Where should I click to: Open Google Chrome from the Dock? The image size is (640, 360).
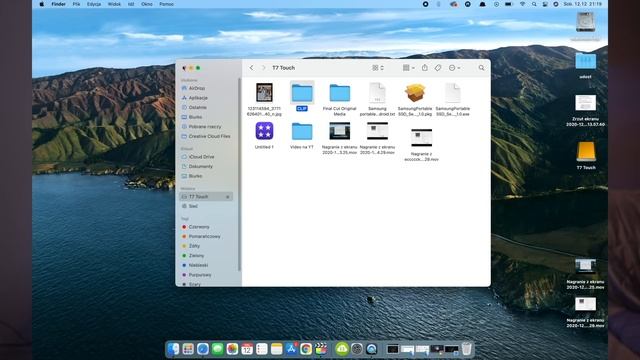(306, 349)
